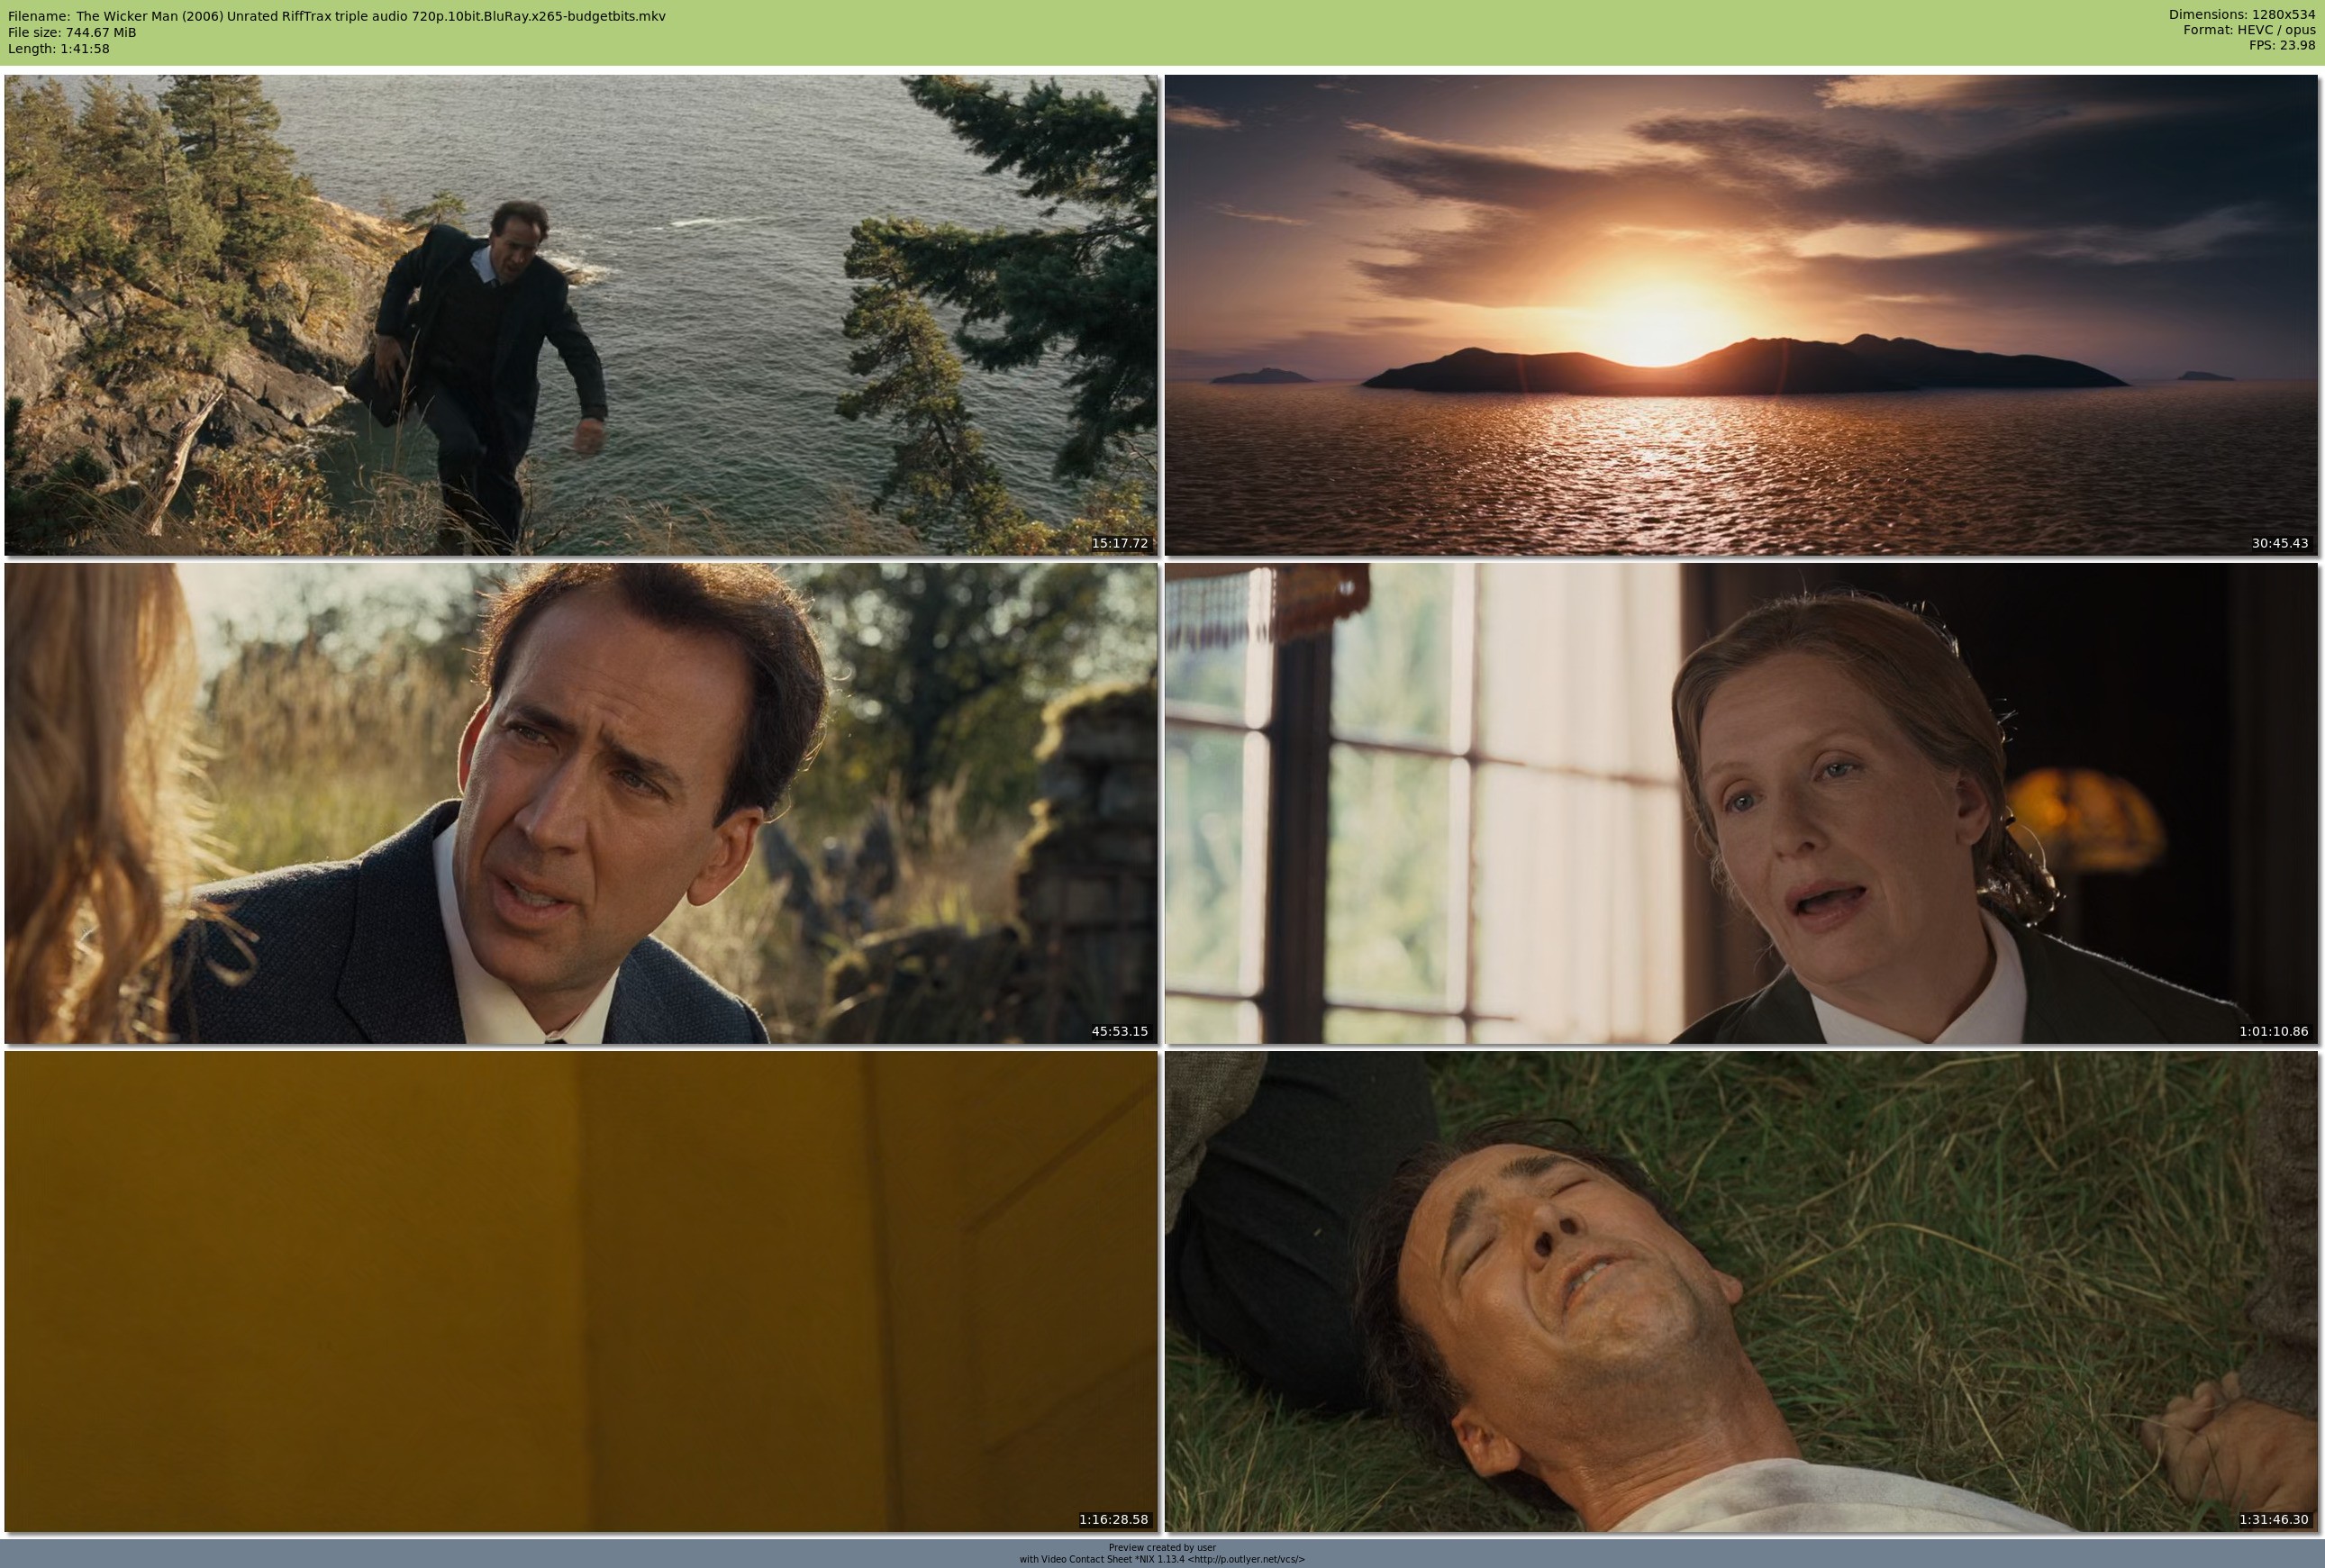The image size is (2325, 1568).
Task: Click the 1:01:10.86 timestamp label
Action: pyautogui.click(x=2274, y=1031)
